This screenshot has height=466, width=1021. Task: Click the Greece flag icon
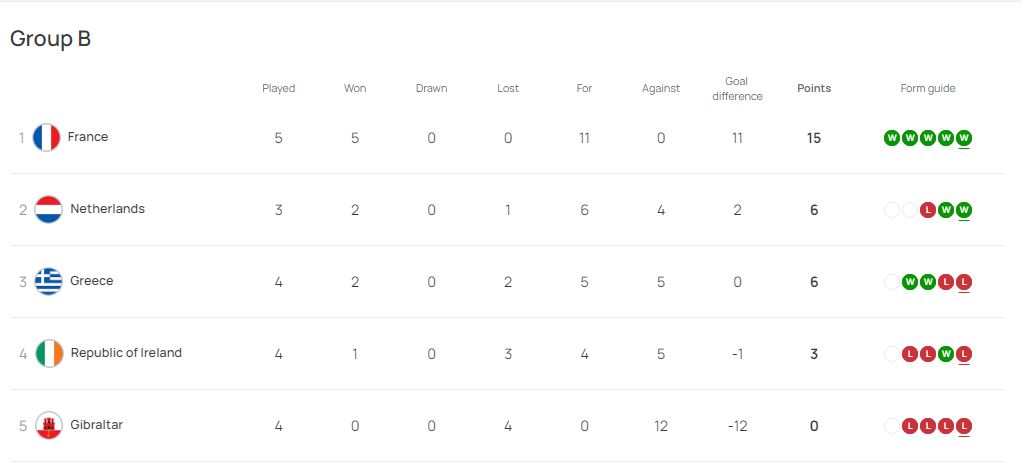click(x=48, y=282)
